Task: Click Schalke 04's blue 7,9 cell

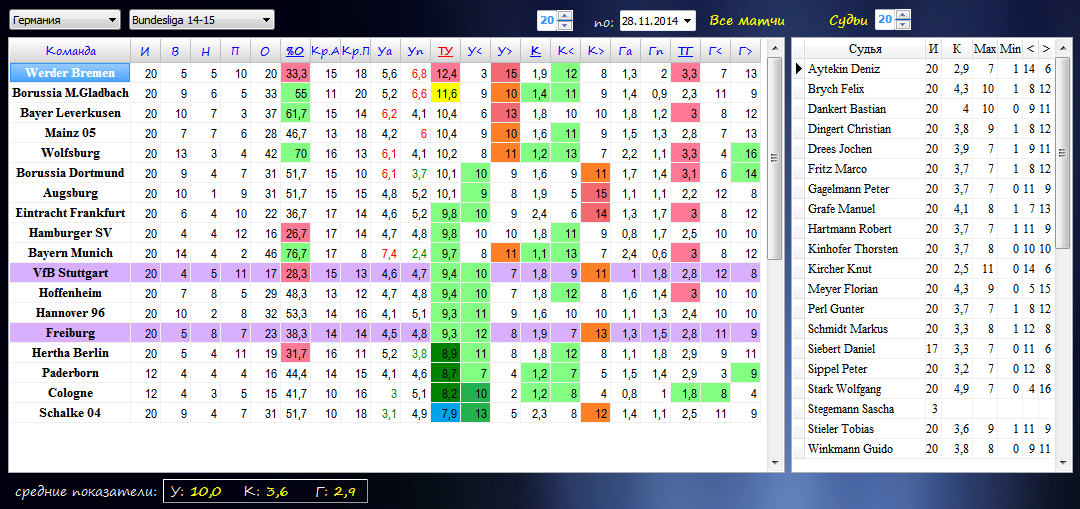Action: [x=446, y=413]
